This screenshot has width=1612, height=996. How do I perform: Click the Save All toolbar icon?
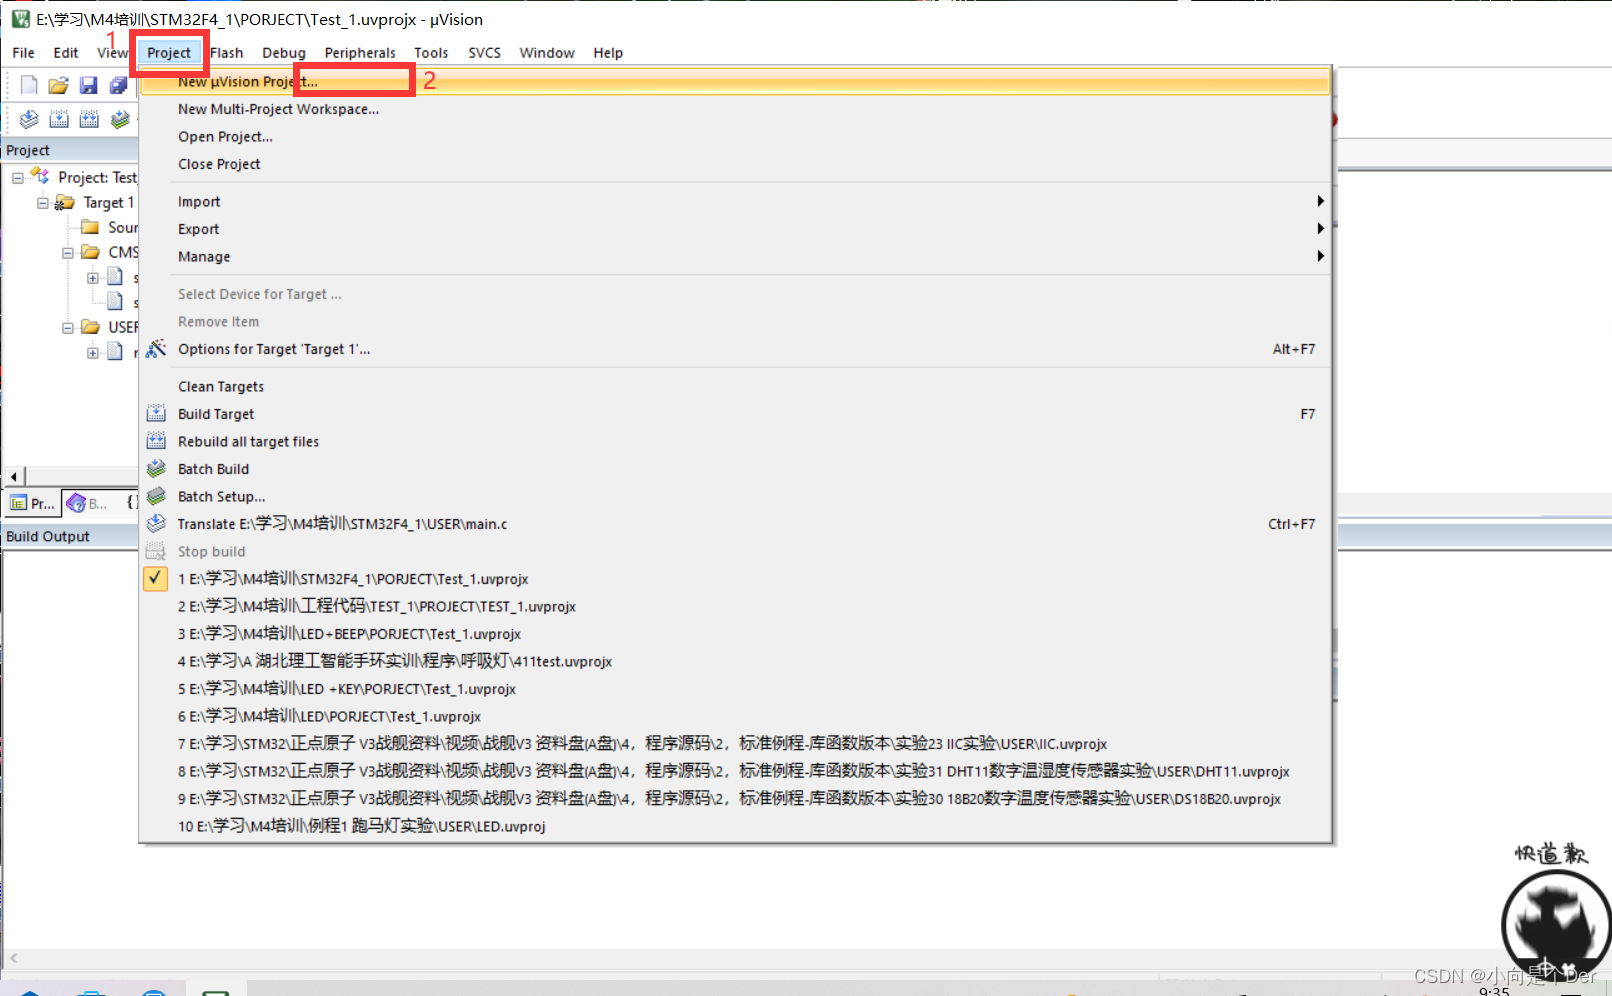click(119, 85)
